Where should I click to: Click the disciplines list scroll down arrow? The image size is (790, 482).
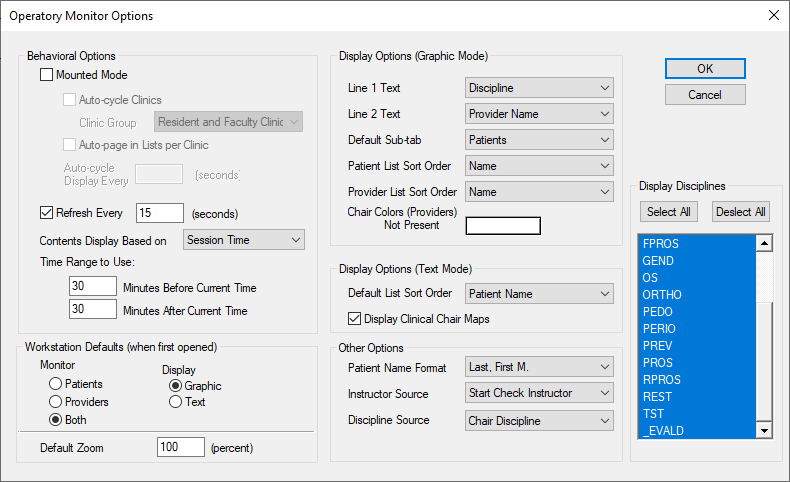(x=764, y=430)
